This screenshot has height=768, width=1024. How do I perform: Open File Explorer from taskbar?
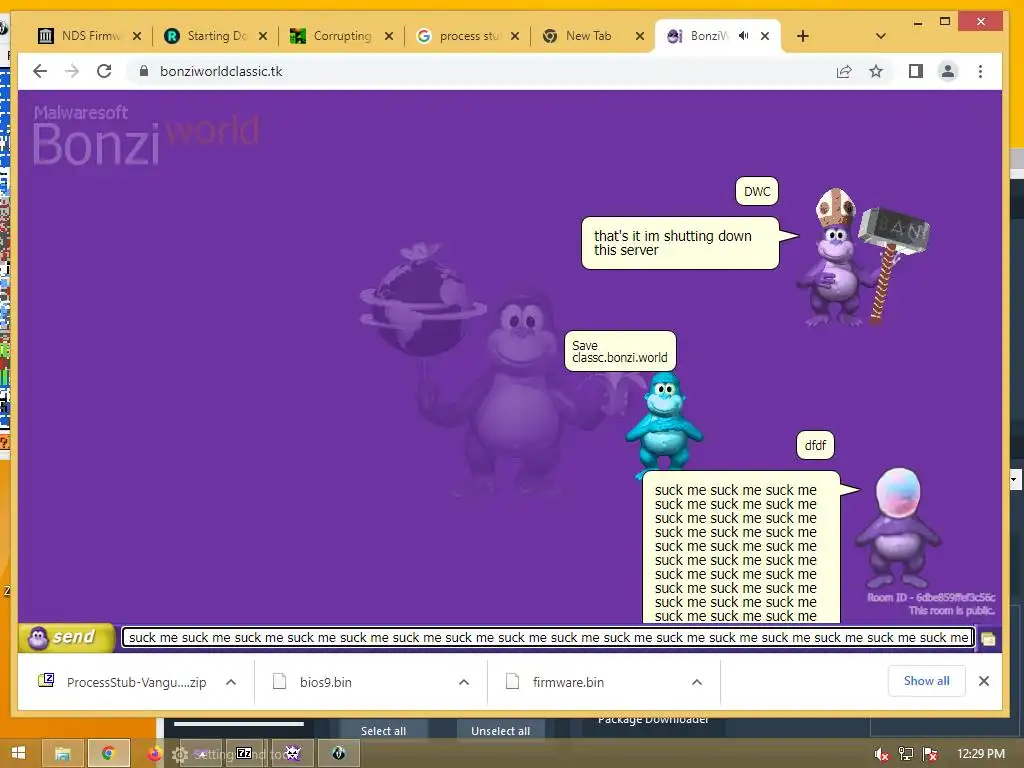coord(63,754)
